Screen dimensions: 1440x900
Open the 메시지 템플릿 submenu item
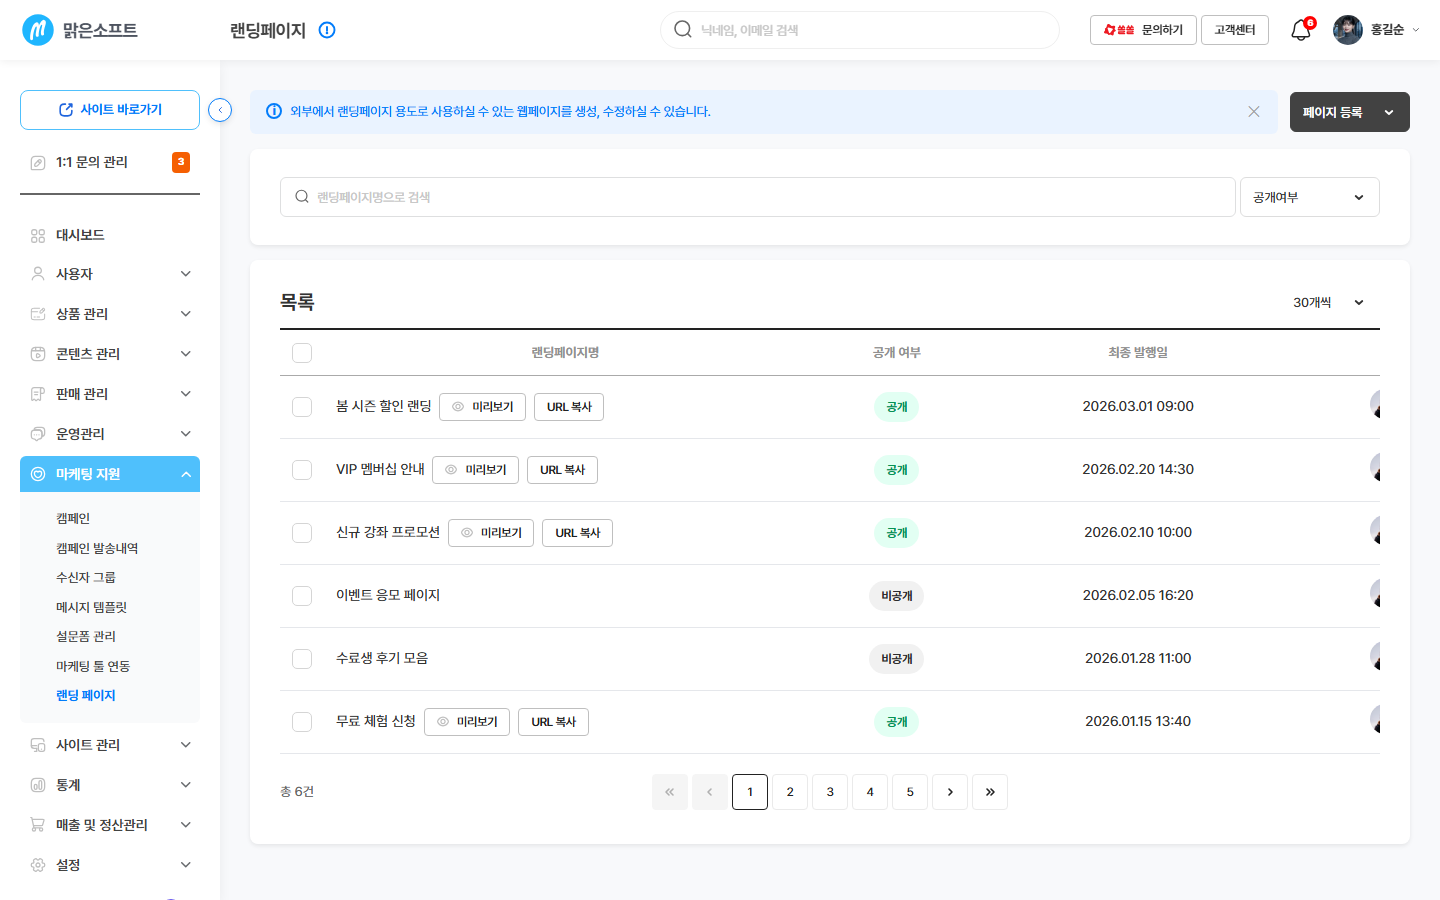point(91,607)
